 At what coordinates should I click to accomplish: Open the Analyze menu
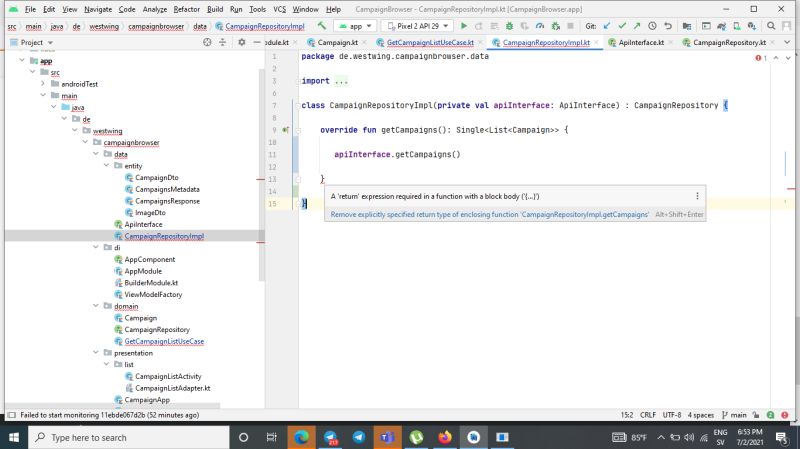(155, 9)
